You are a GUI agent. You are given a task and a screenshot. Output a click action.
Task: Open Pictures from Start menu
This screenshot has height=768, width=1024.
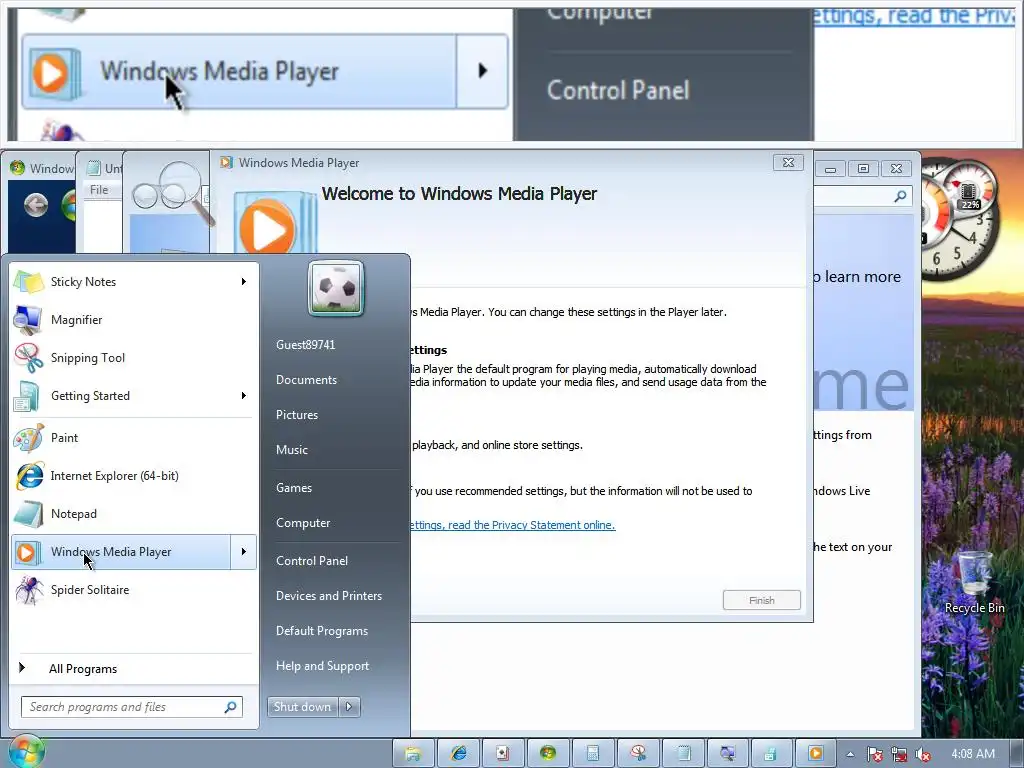click(296, 415)
